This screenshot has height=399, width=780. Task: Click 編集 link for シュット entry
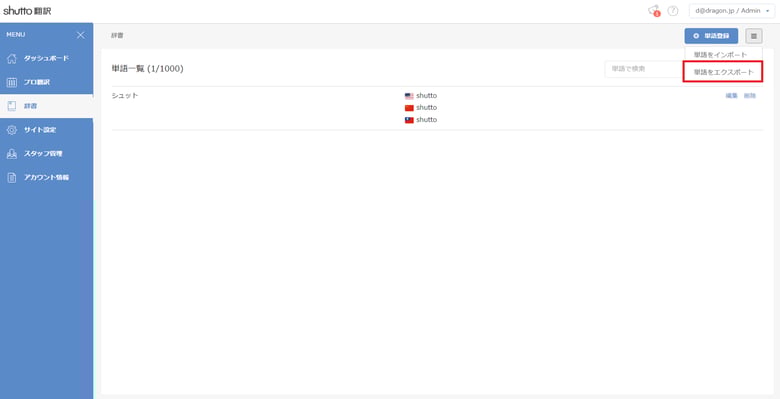(731, 96)
